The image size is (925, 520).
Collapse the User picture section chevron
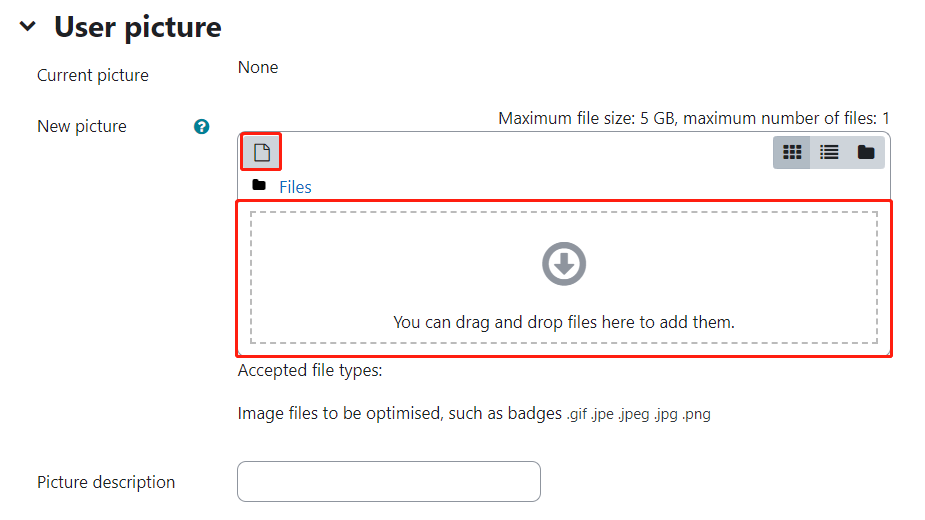pyautogui.click(x=27, y=27)
